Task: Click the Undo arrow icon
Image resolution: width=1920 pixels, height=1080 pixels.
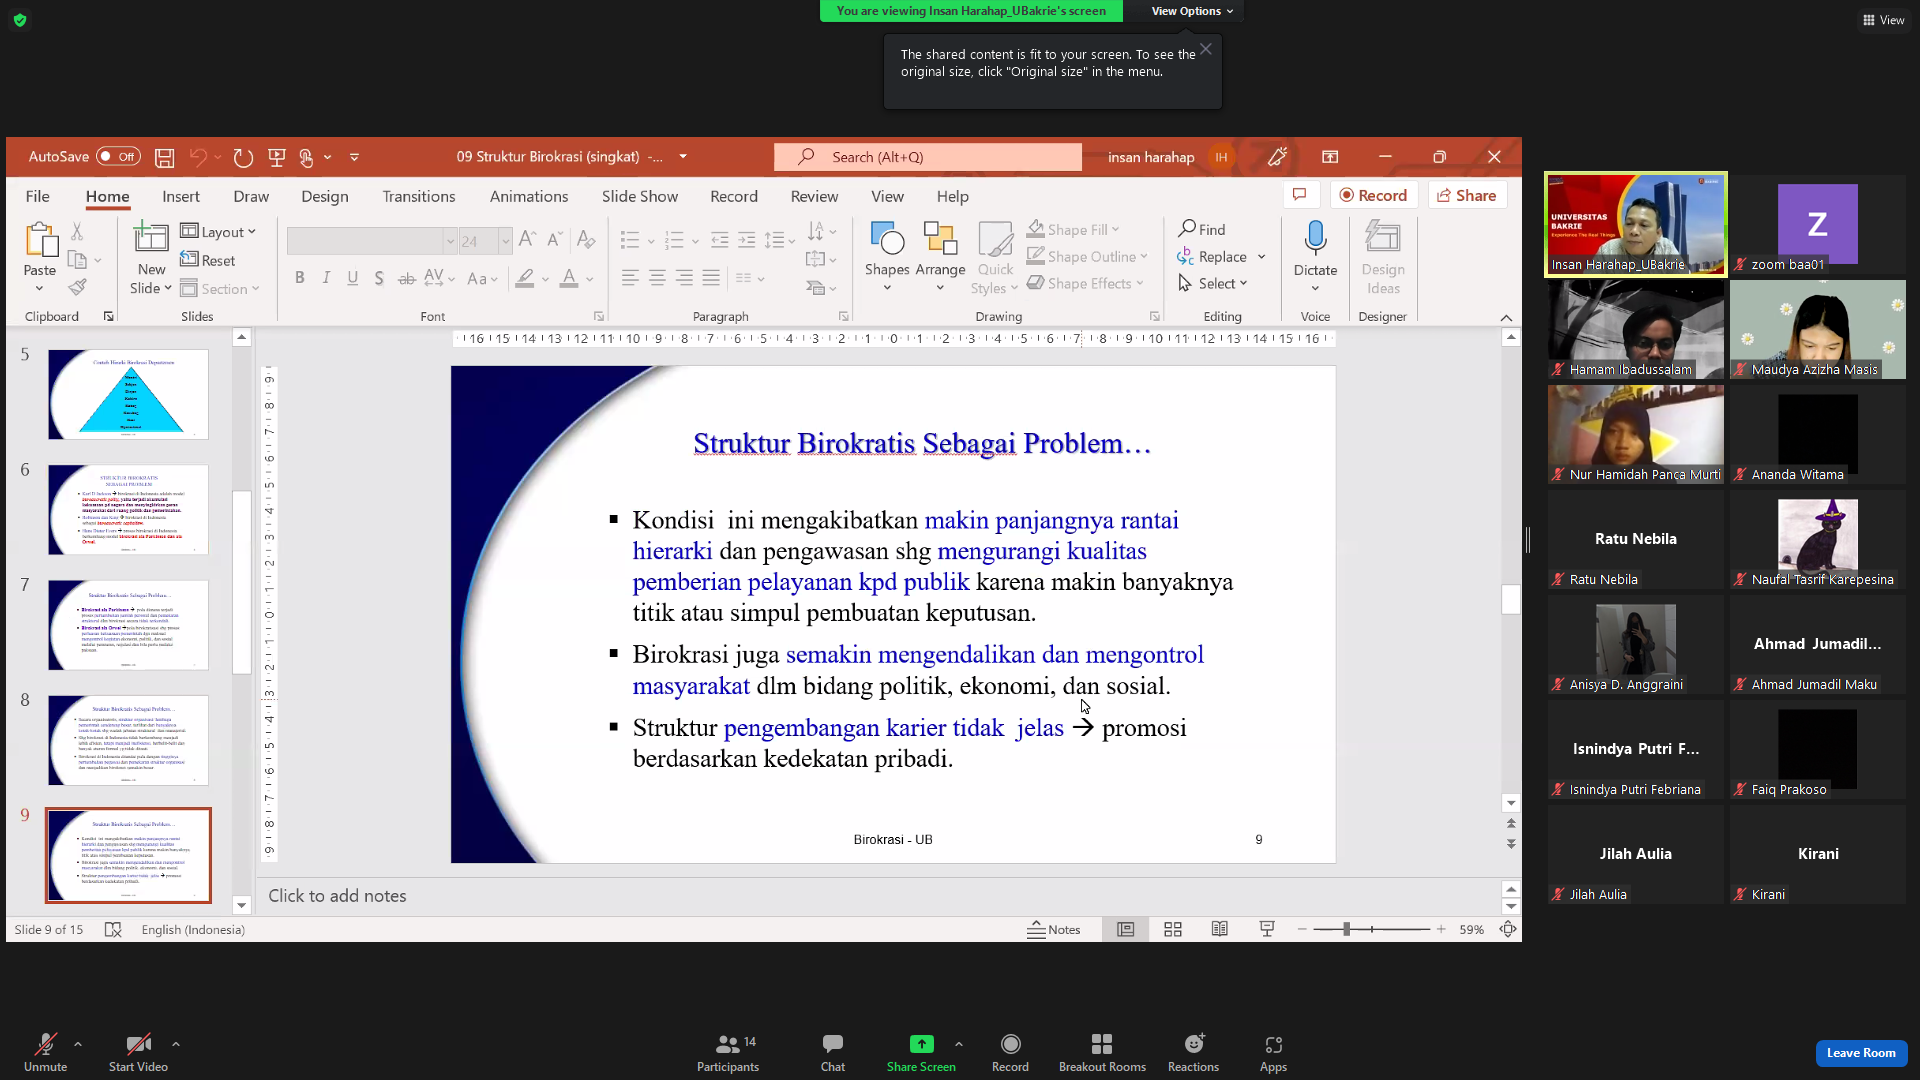Action: tap(198, 157)
